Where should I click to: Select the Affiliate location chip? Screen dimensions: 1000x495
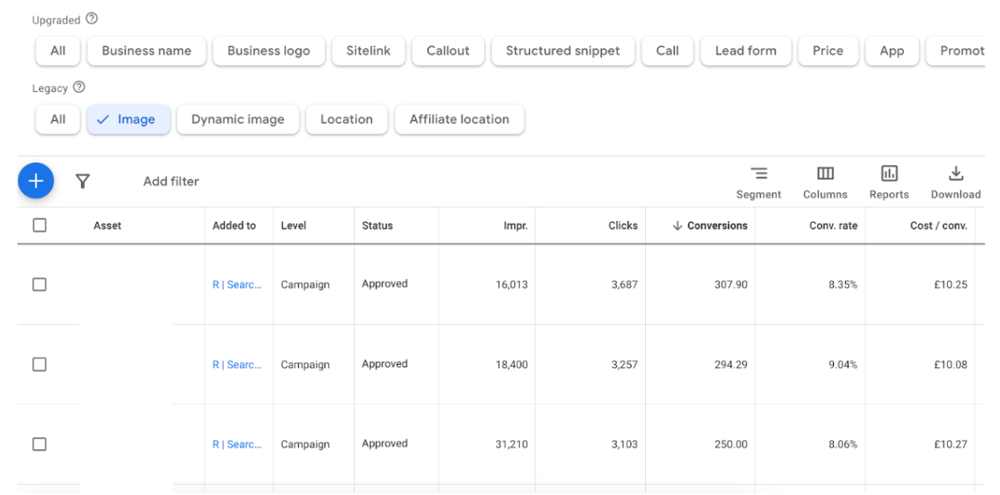click(x=459, y=119)
